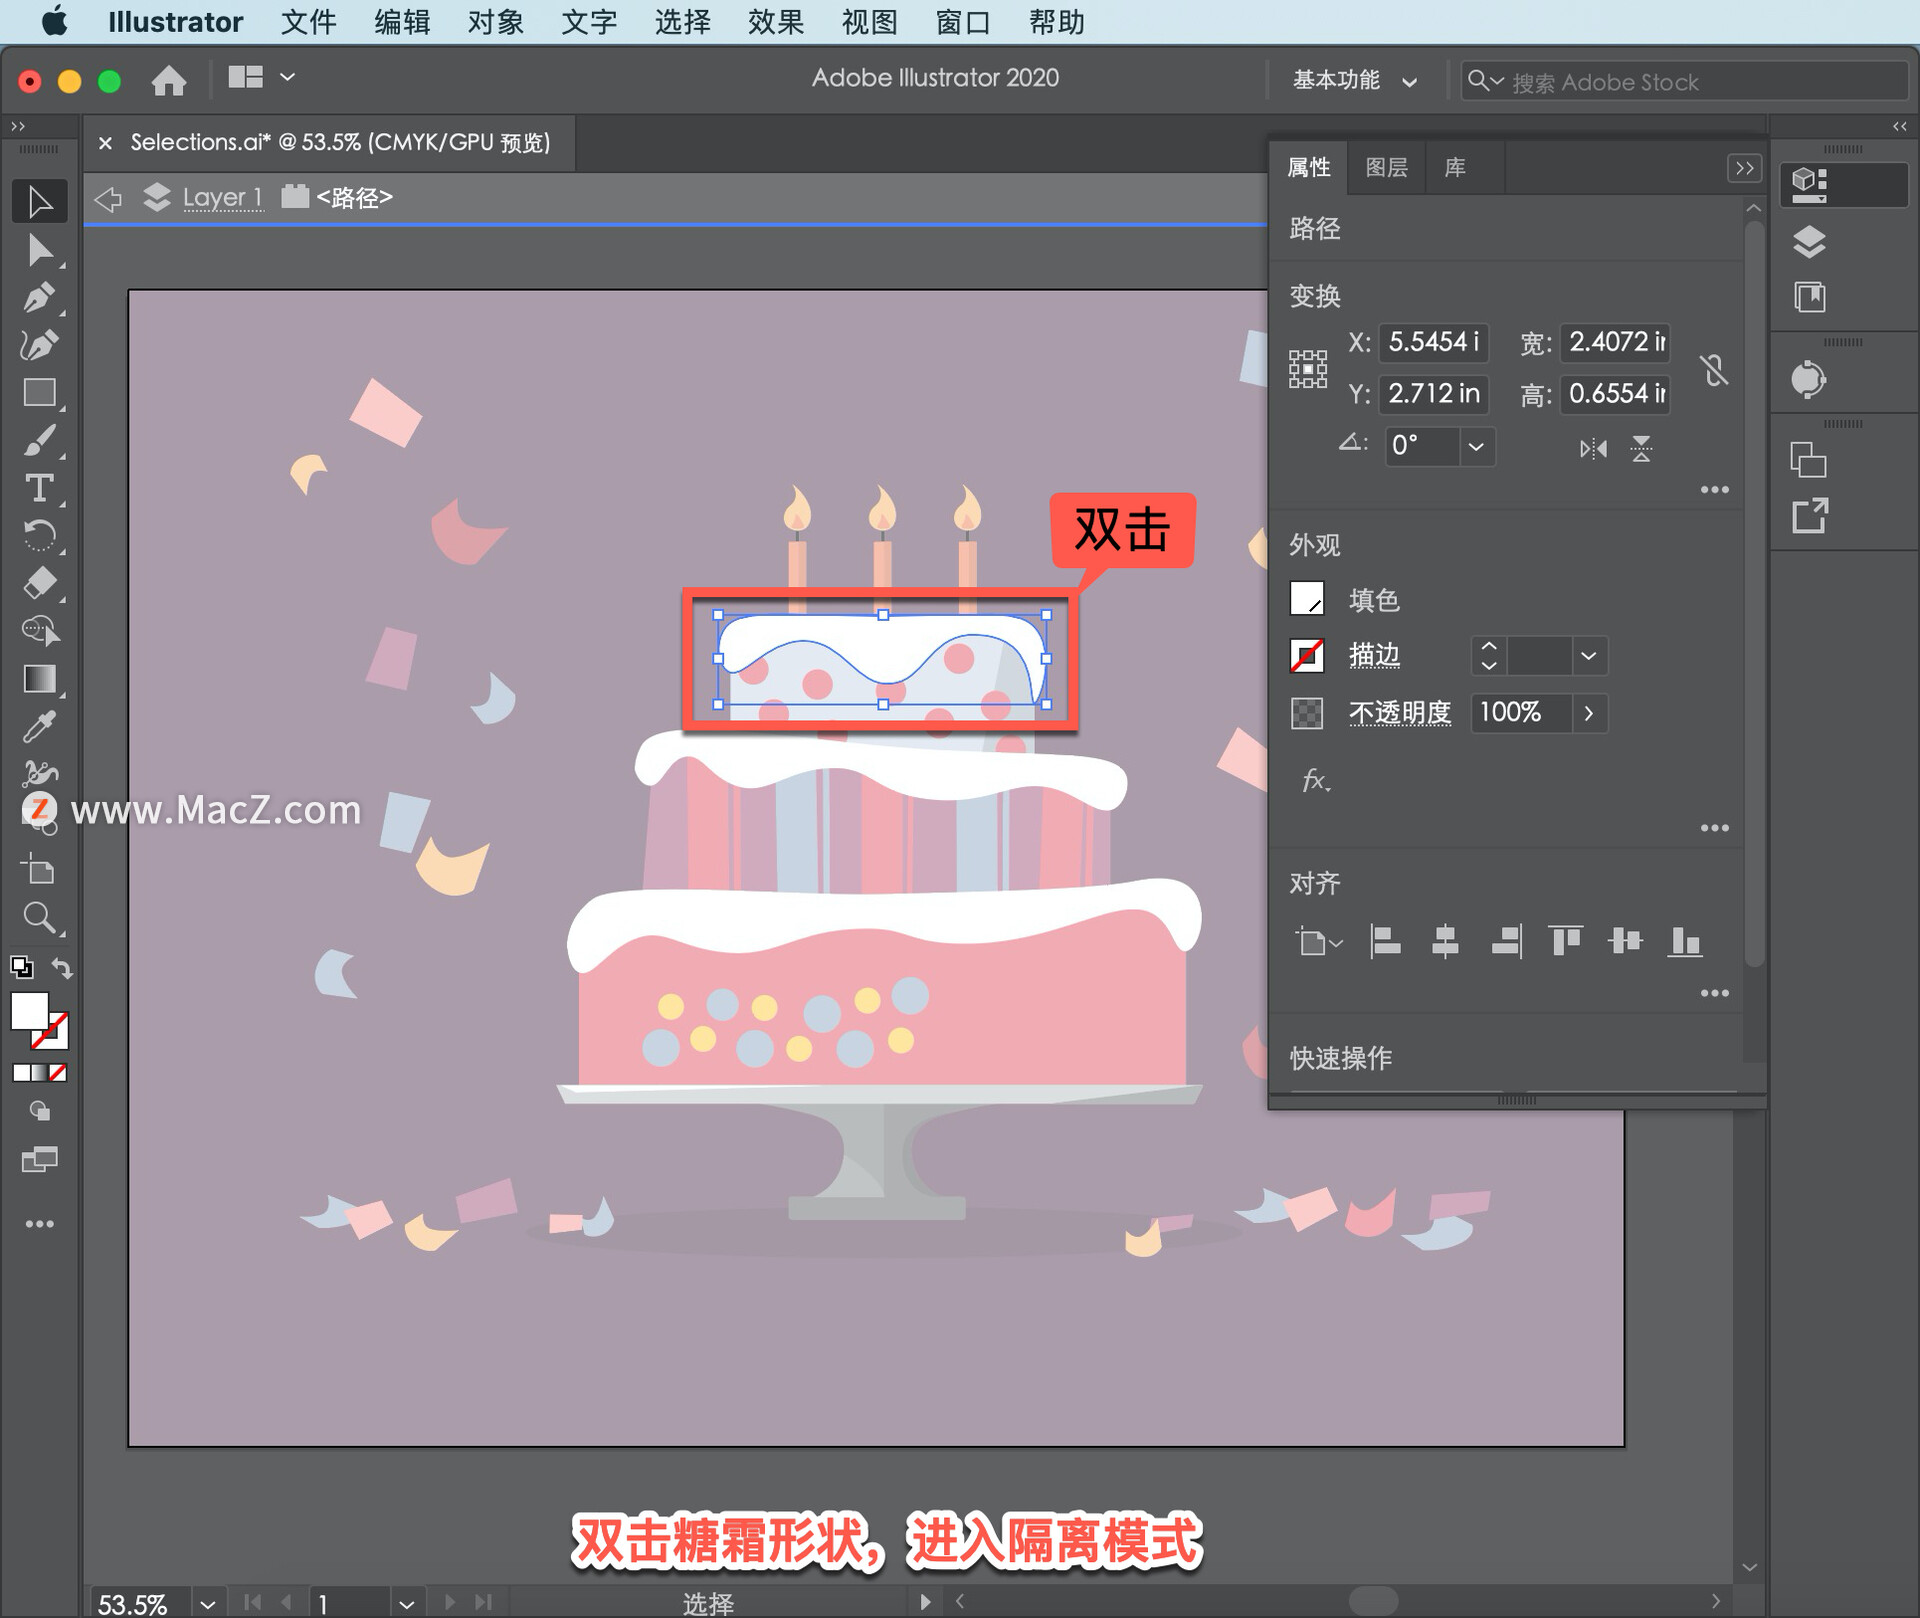The height and width of the screenshot is (1618, 1920).
Task: Click the toolbar white fill box
Action: 29,1011
